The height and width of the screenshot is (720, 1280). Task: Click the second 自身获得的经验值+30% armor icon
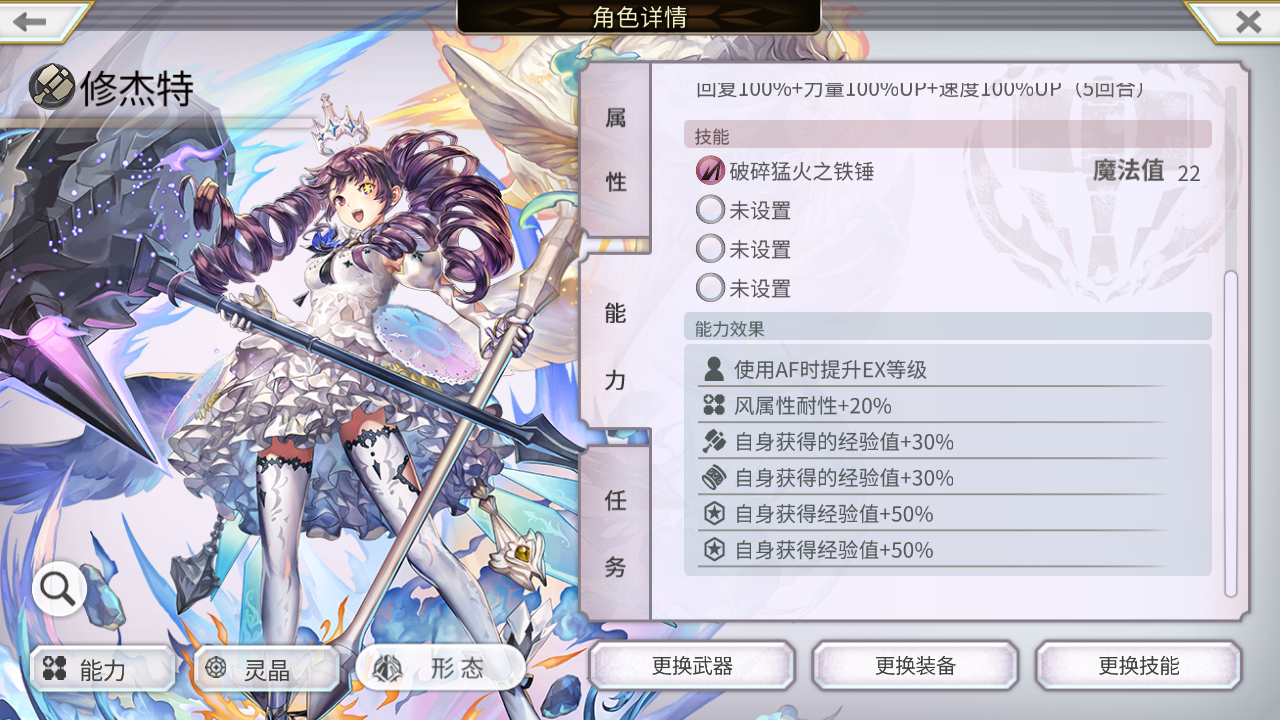coord(714,478)
